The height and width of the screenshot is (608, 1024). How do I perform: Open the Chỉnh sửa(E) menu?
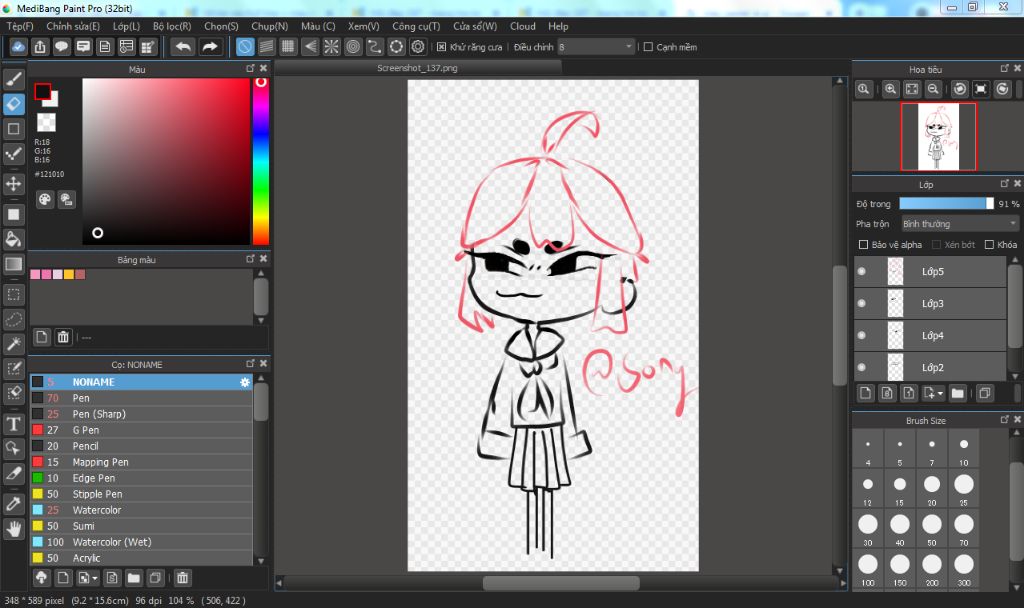click(73, 26)
